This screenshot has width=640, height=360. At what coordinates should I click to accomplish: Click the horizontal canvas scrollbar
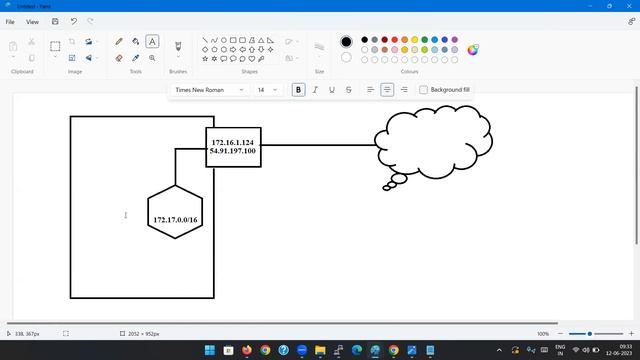(x=282, y=323)
